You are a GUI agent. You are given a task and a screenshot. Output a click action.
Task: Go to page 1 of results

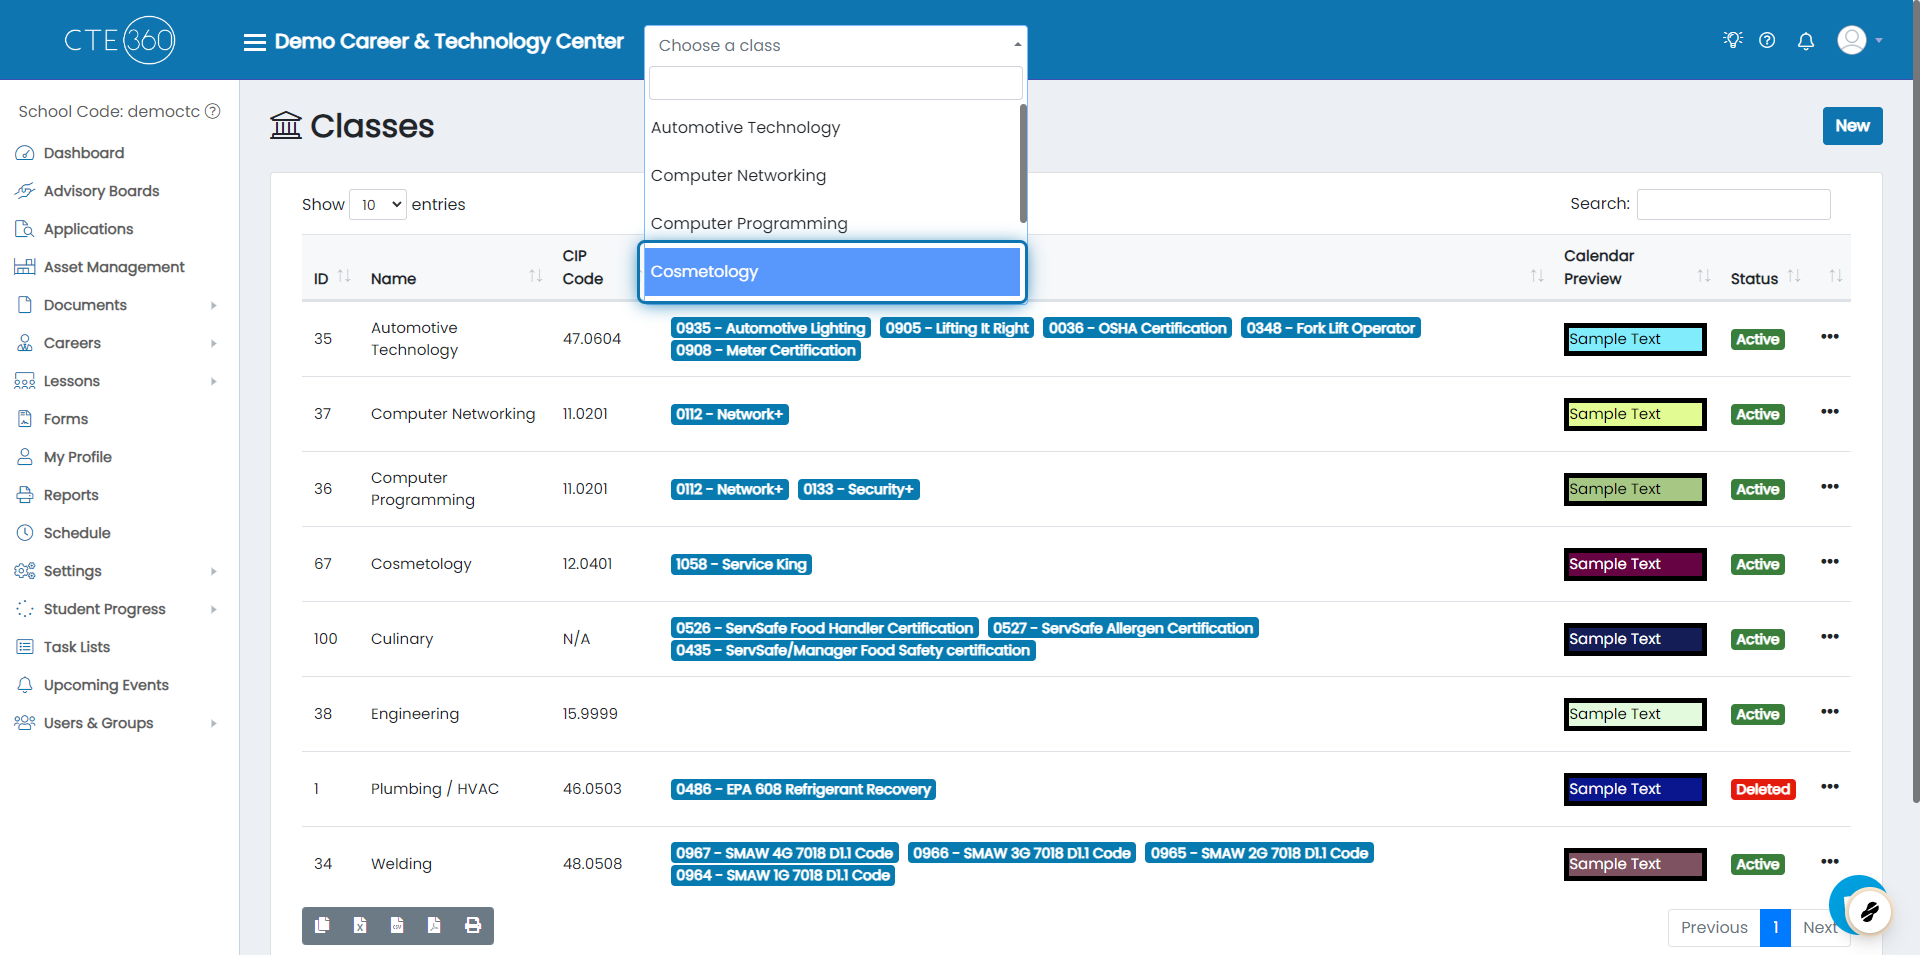(x=1775, y=927)
